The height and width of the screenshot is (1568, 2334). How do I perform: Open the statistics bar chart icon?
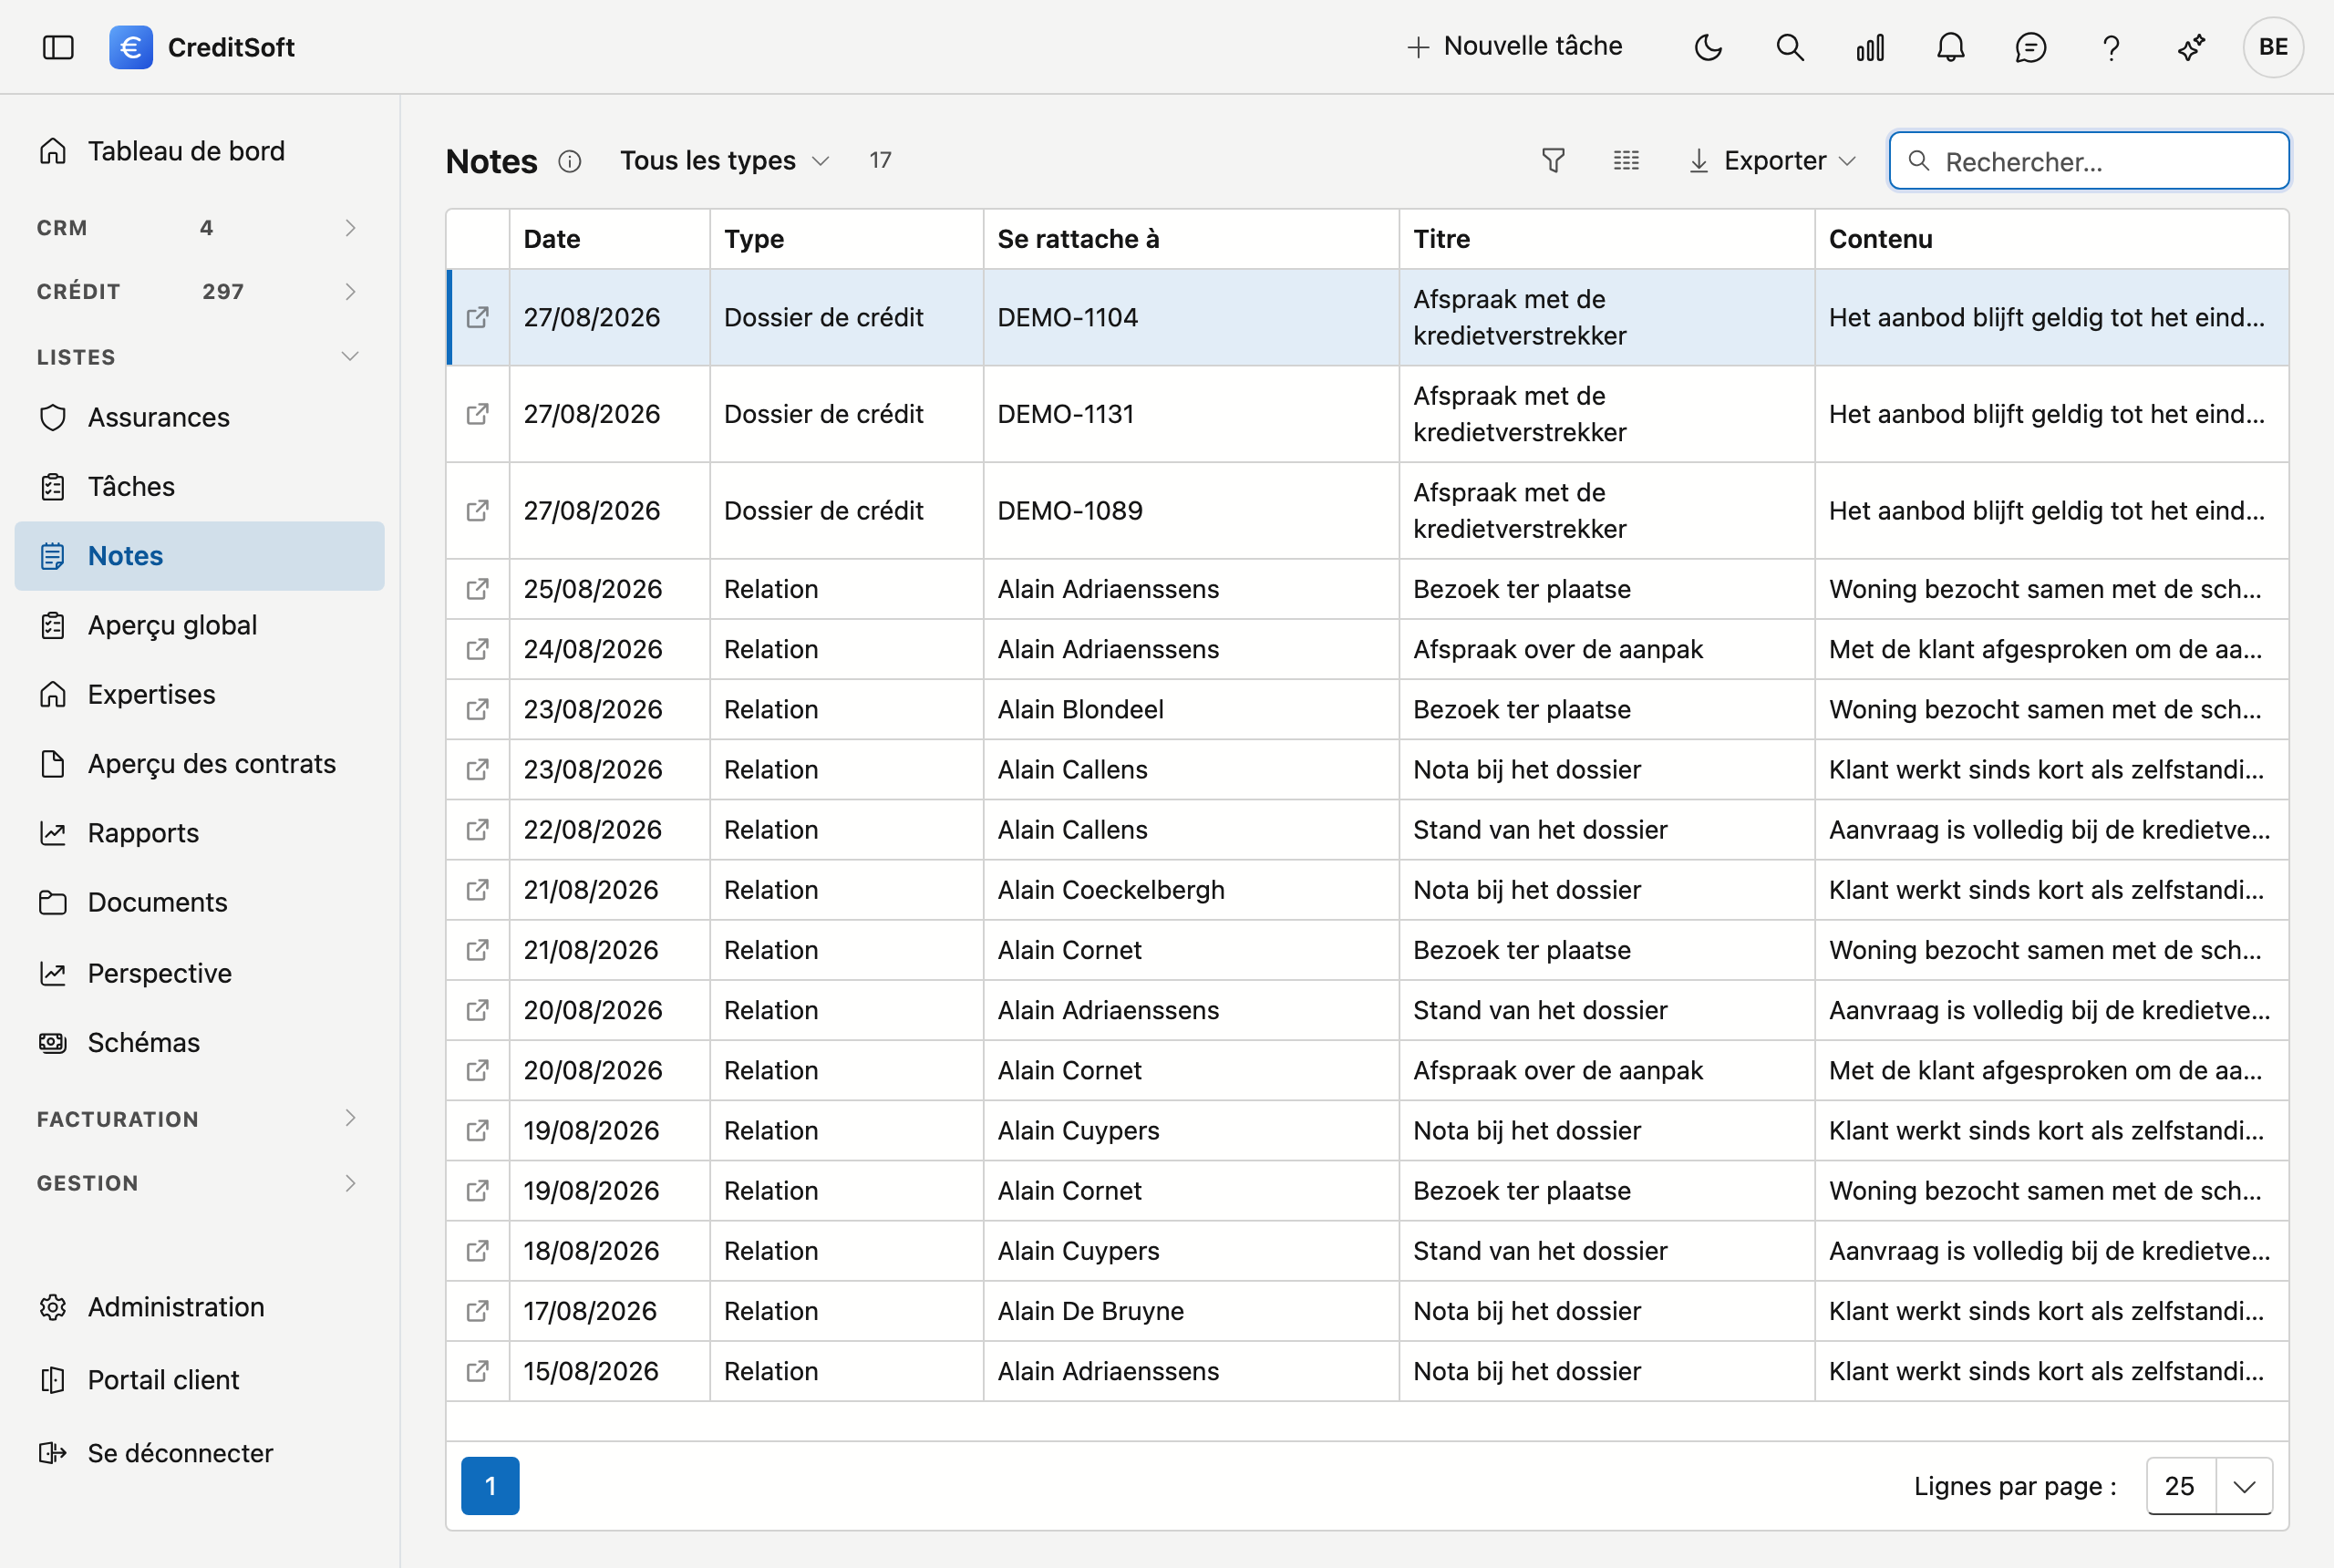click(x=1870, y=47)
